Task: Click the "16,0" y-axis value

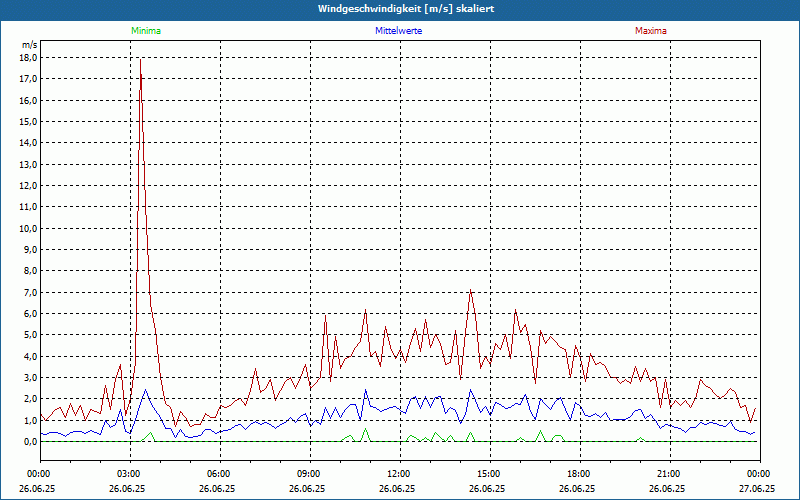Action: pyautogui.click(x=29, y=101)
